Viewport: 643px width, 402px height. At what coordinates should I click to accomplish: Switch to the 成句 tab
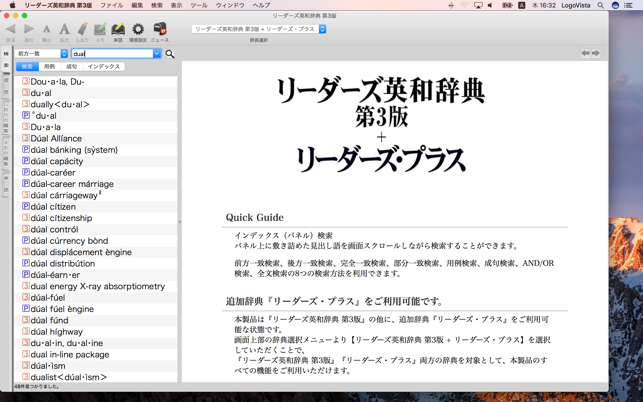point(71,67)
